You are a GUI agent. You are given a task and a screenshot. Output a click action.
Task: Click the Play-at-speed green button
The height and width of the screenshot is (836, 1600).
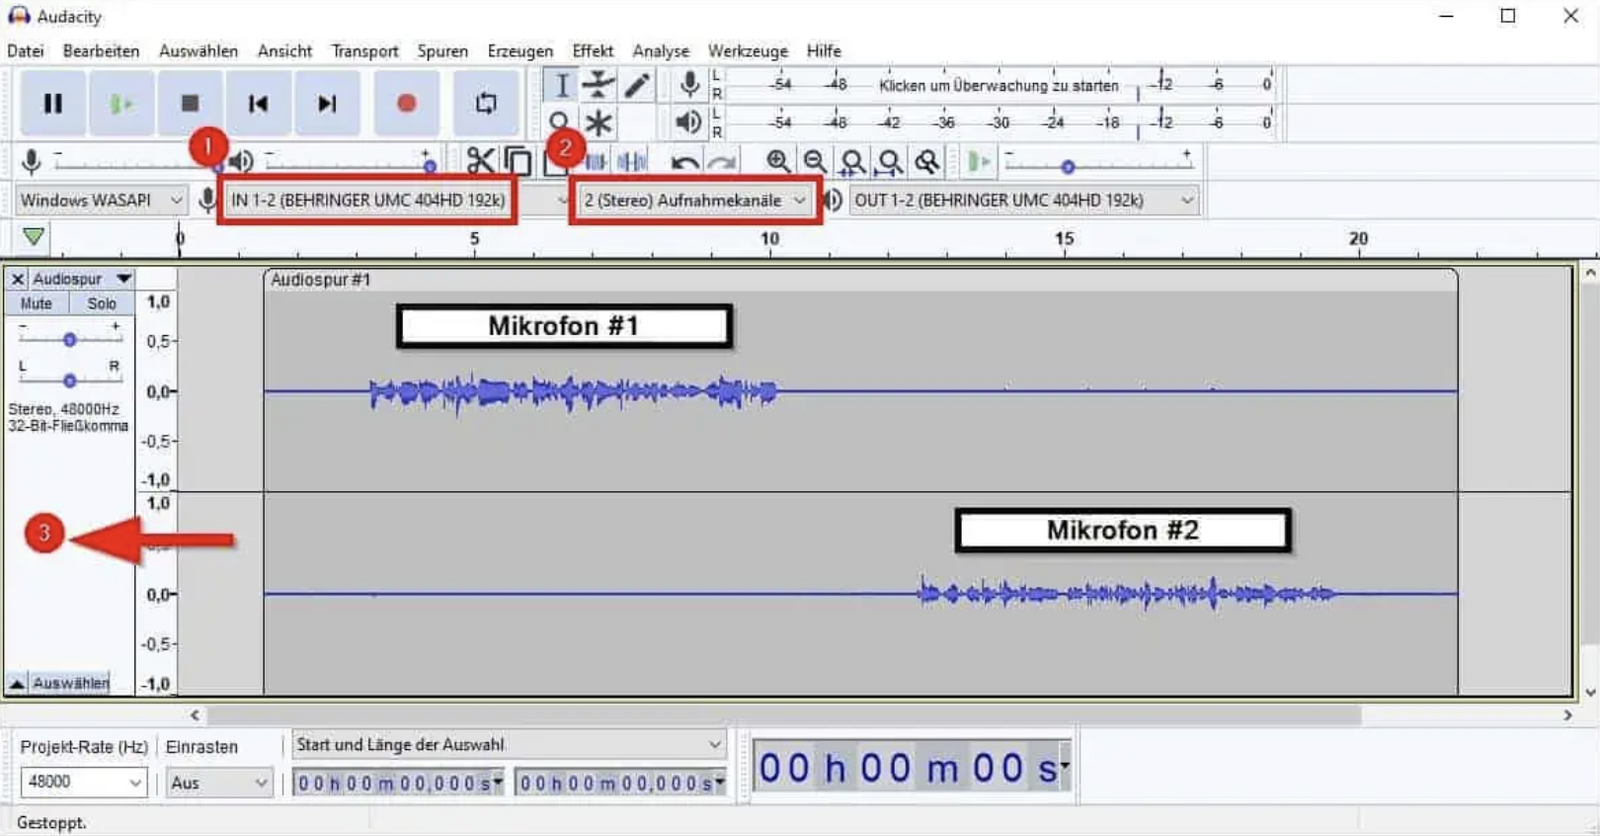tap(979, 161)
